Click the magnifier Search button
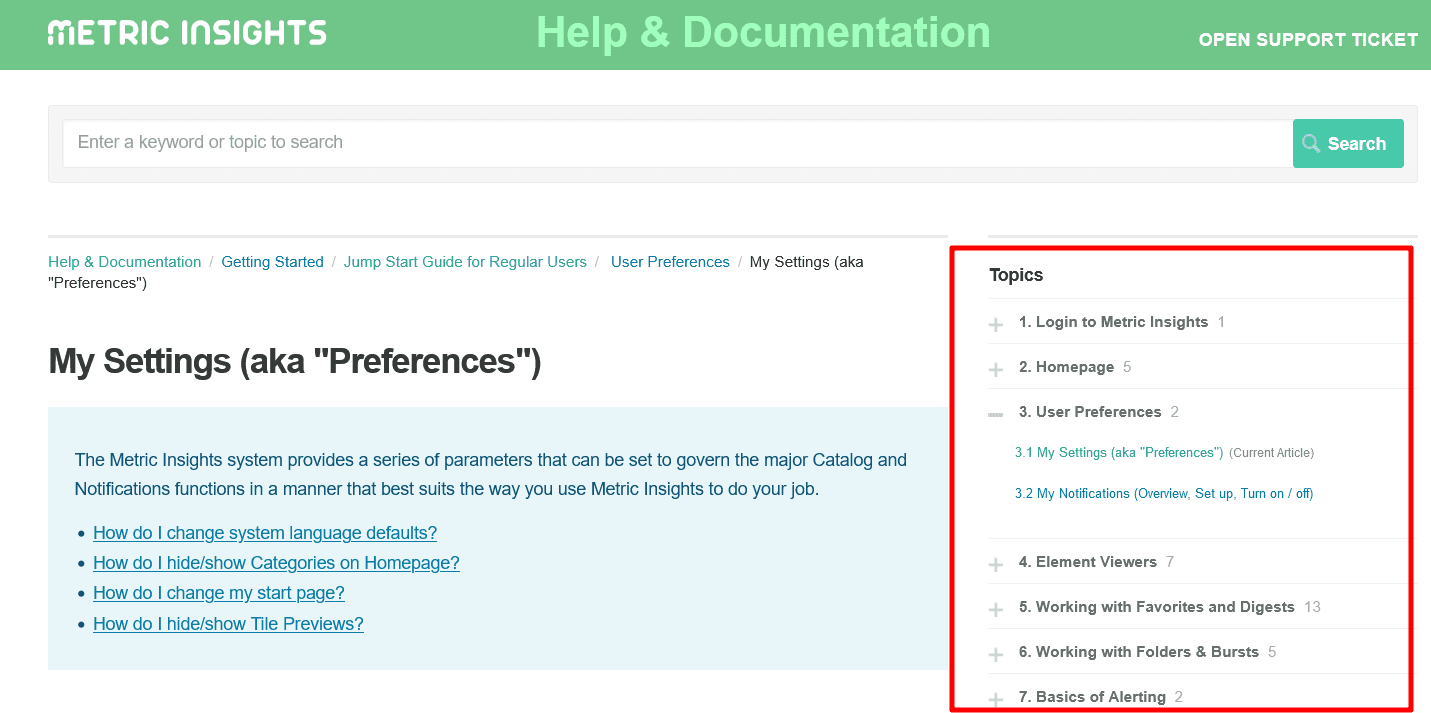 [x=1347, y=144]
